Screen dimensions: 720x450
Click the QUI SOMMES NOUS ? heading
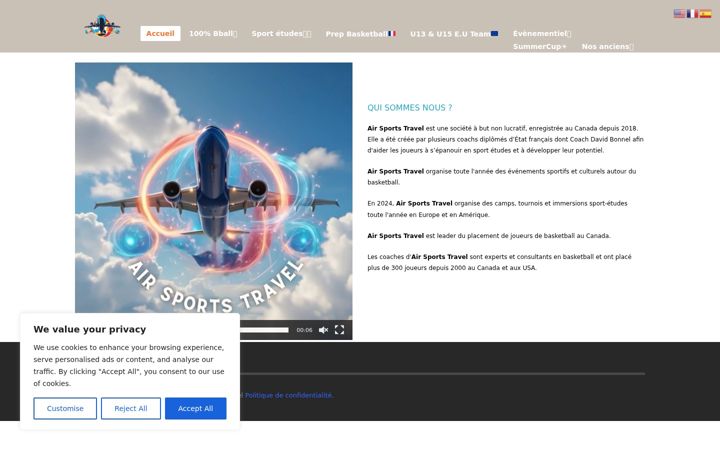click(x=410, y=108)
